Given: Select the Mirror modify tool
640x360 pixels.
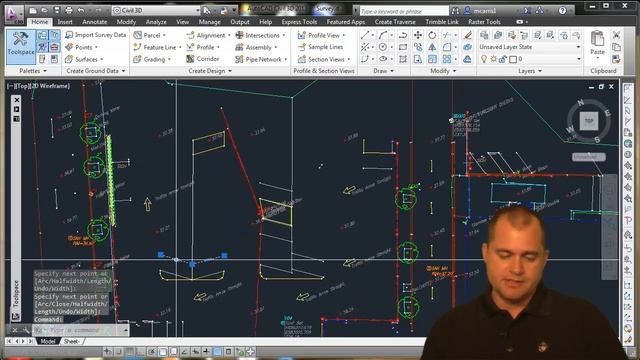Looking at the screenshot, I should tap(432, 47).
